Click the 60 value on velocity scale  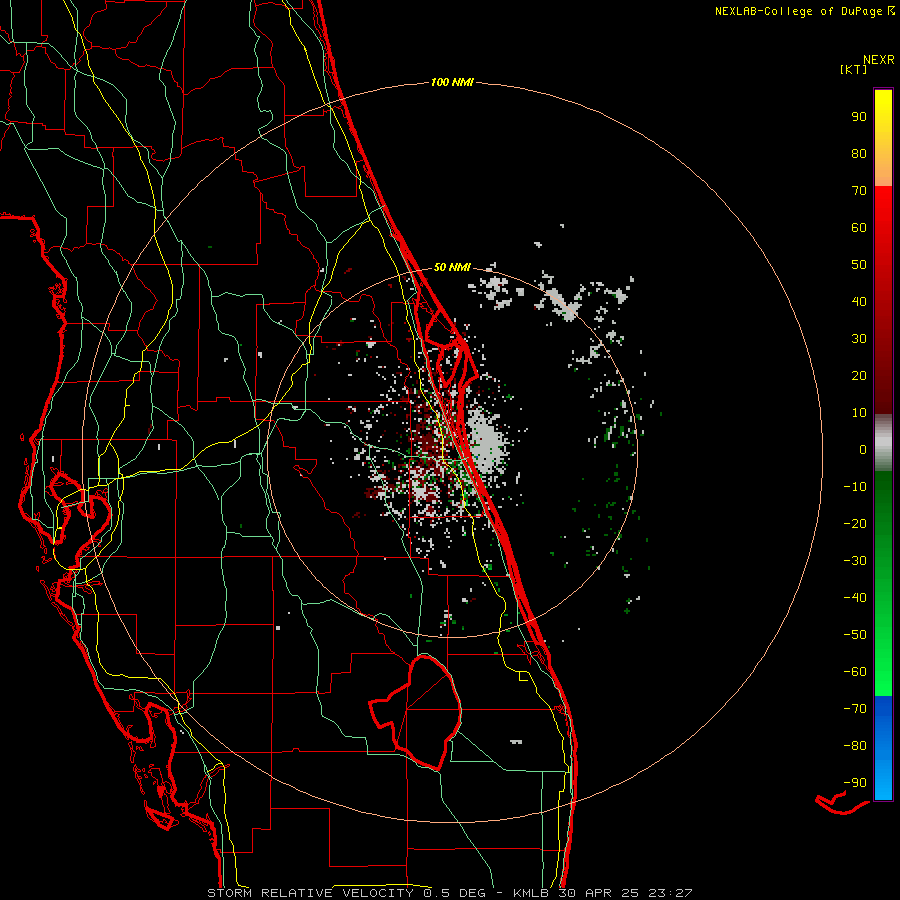coord(859,227)
